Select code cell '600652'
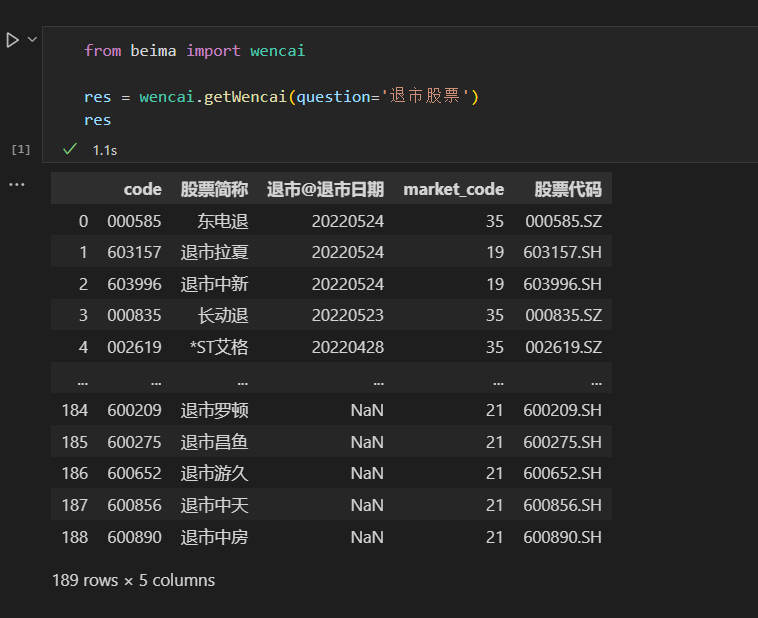This screenshot has height=618, width=758. tap(134, 473)
